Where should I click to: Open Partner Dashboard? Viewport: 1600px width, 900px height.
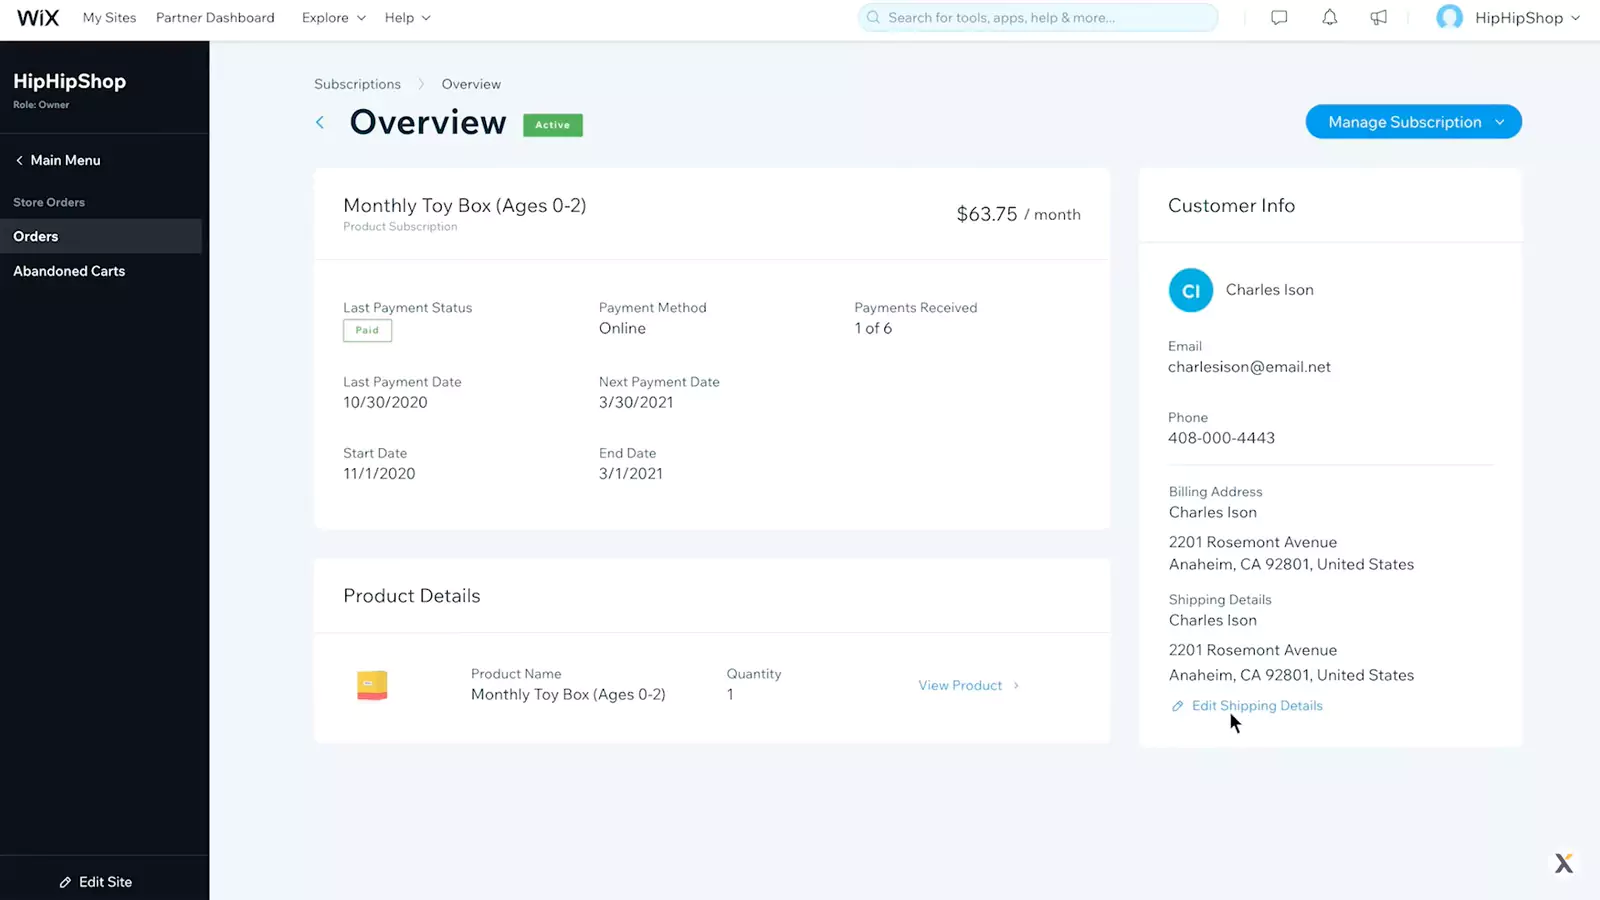coord(215,18)
